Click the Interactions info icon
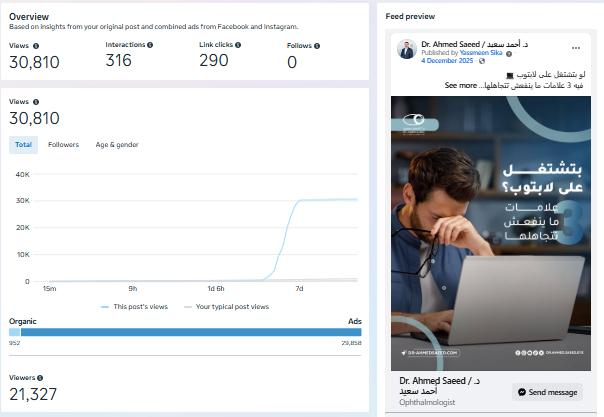This screenshot has height=417, width=604. [x=150, y=45]
